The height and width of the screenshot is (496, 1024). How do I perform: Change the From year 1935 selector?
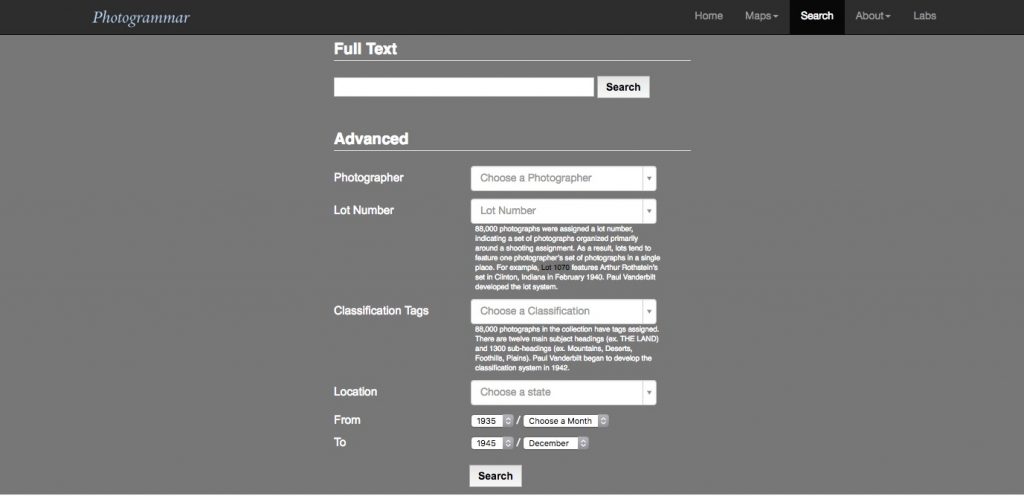pos(492,421)
